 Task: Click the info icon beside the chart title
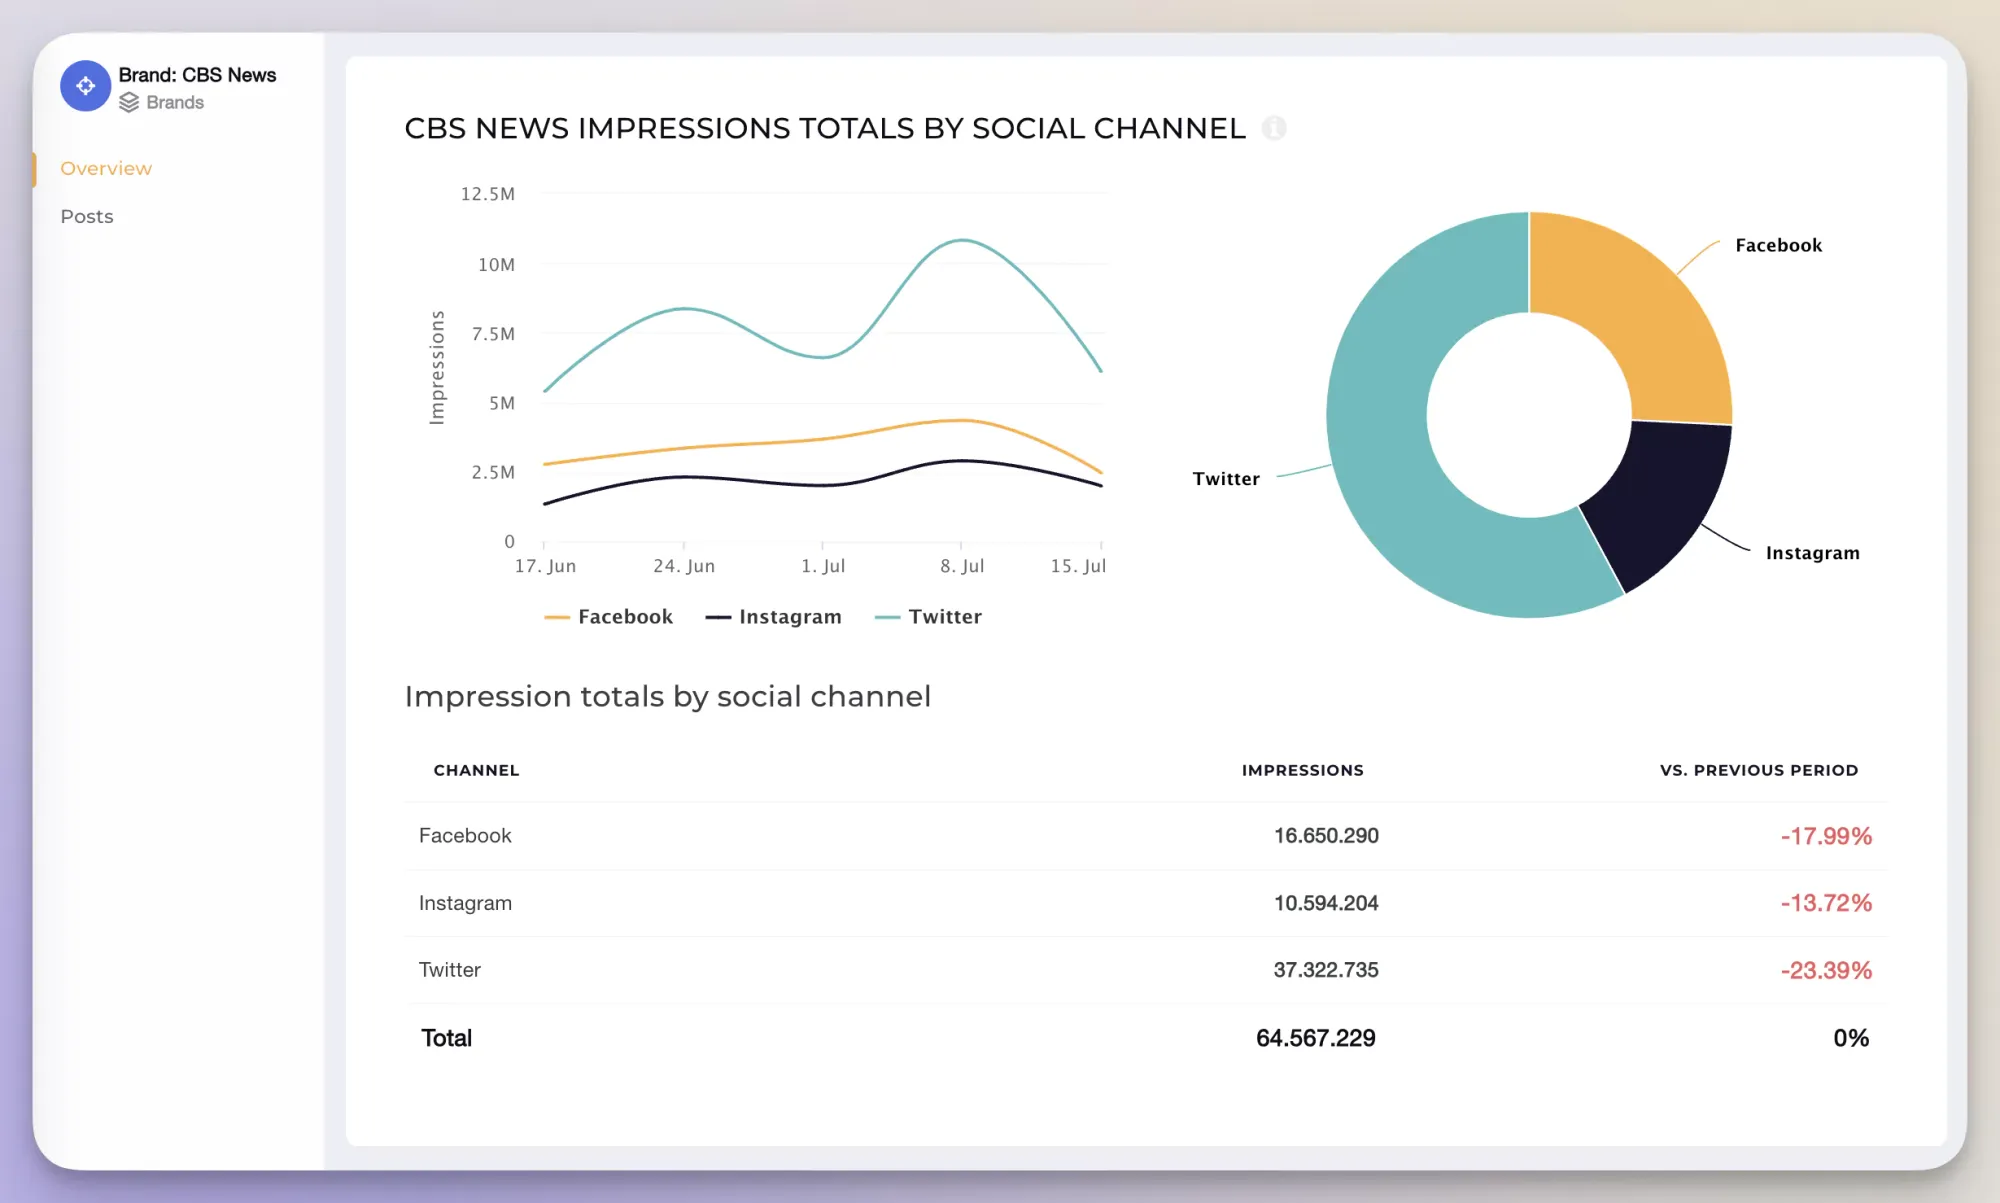pyautogui.click(x=1274, y=128)
